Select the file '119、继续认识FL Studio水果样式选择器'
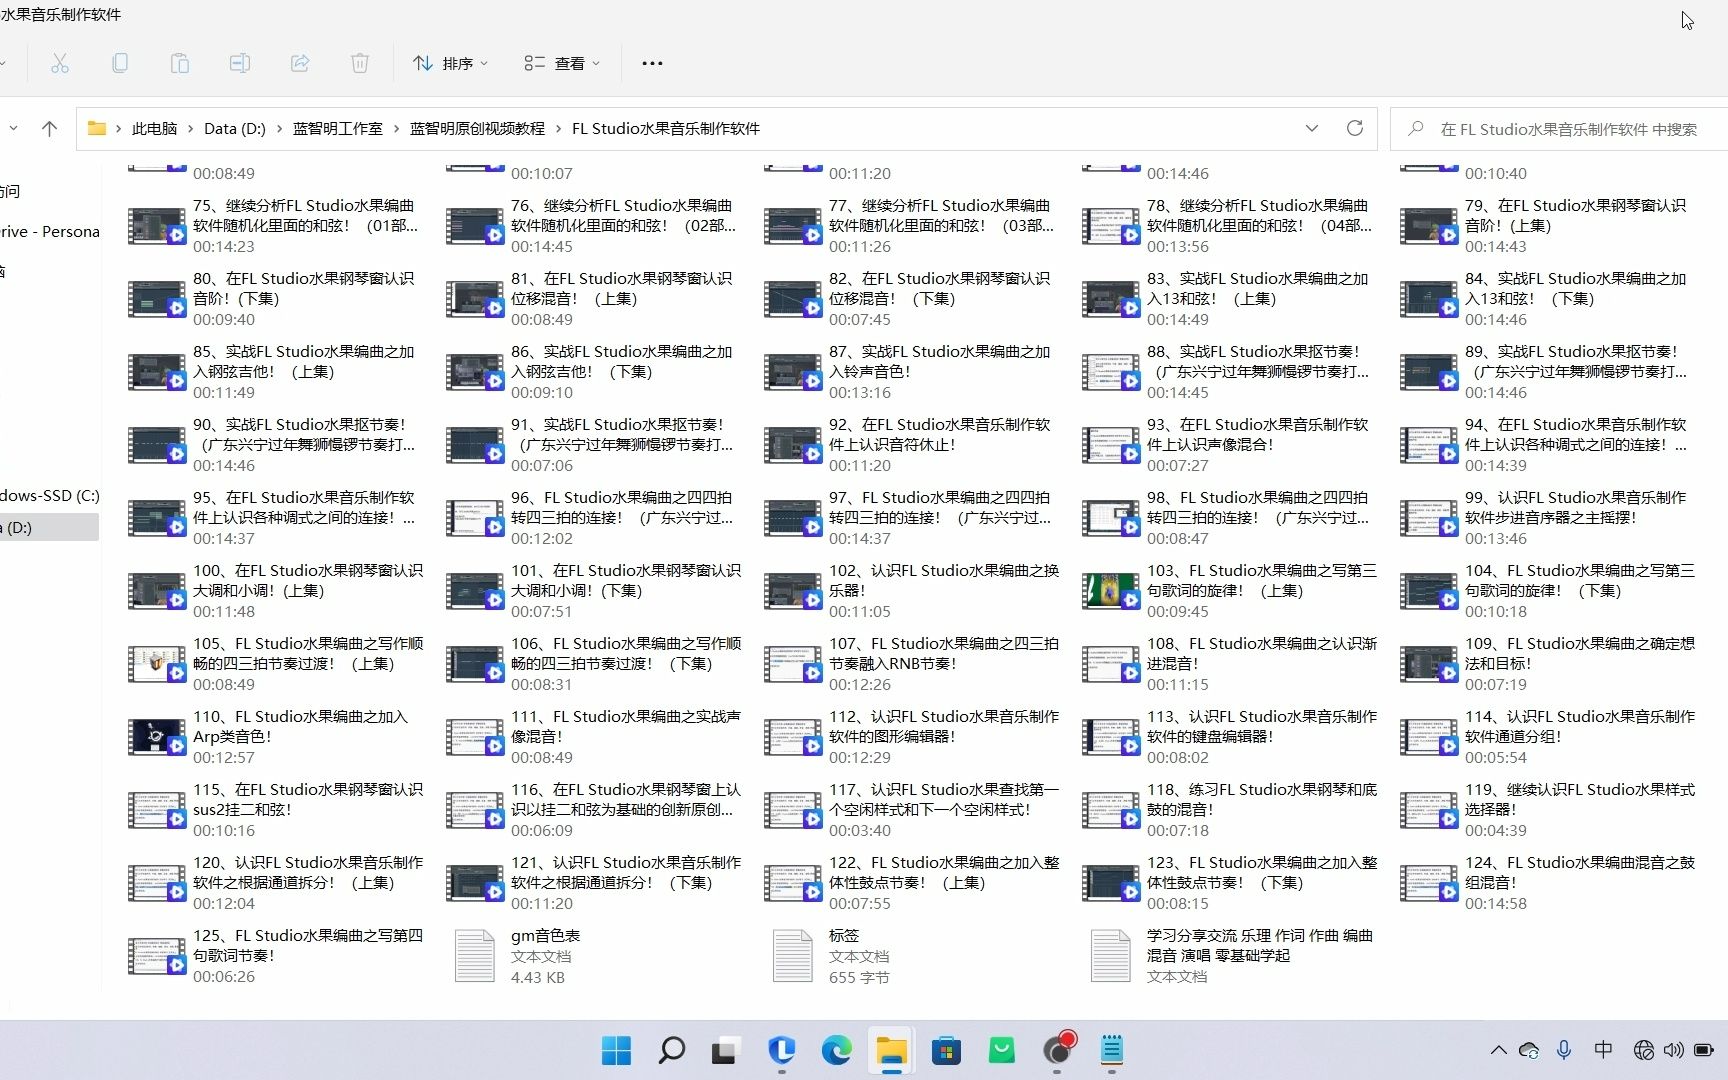The image size is (1728, 1080). point(1548,809)
